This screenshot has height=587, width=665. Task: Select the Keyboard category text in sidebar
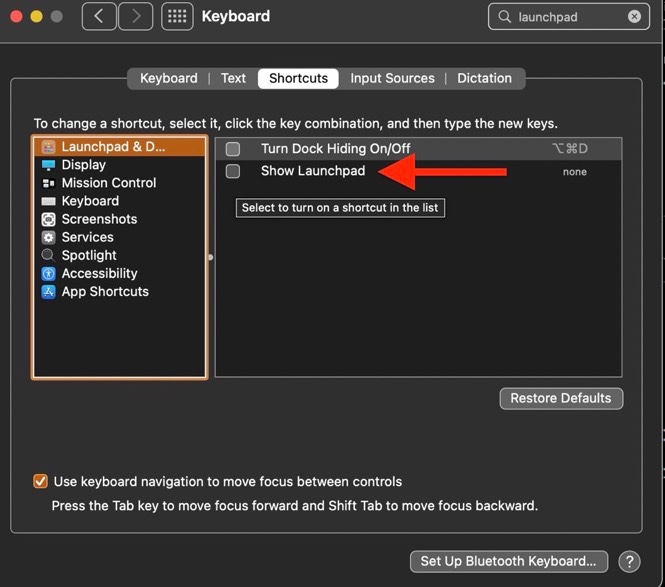click(90, 201)
